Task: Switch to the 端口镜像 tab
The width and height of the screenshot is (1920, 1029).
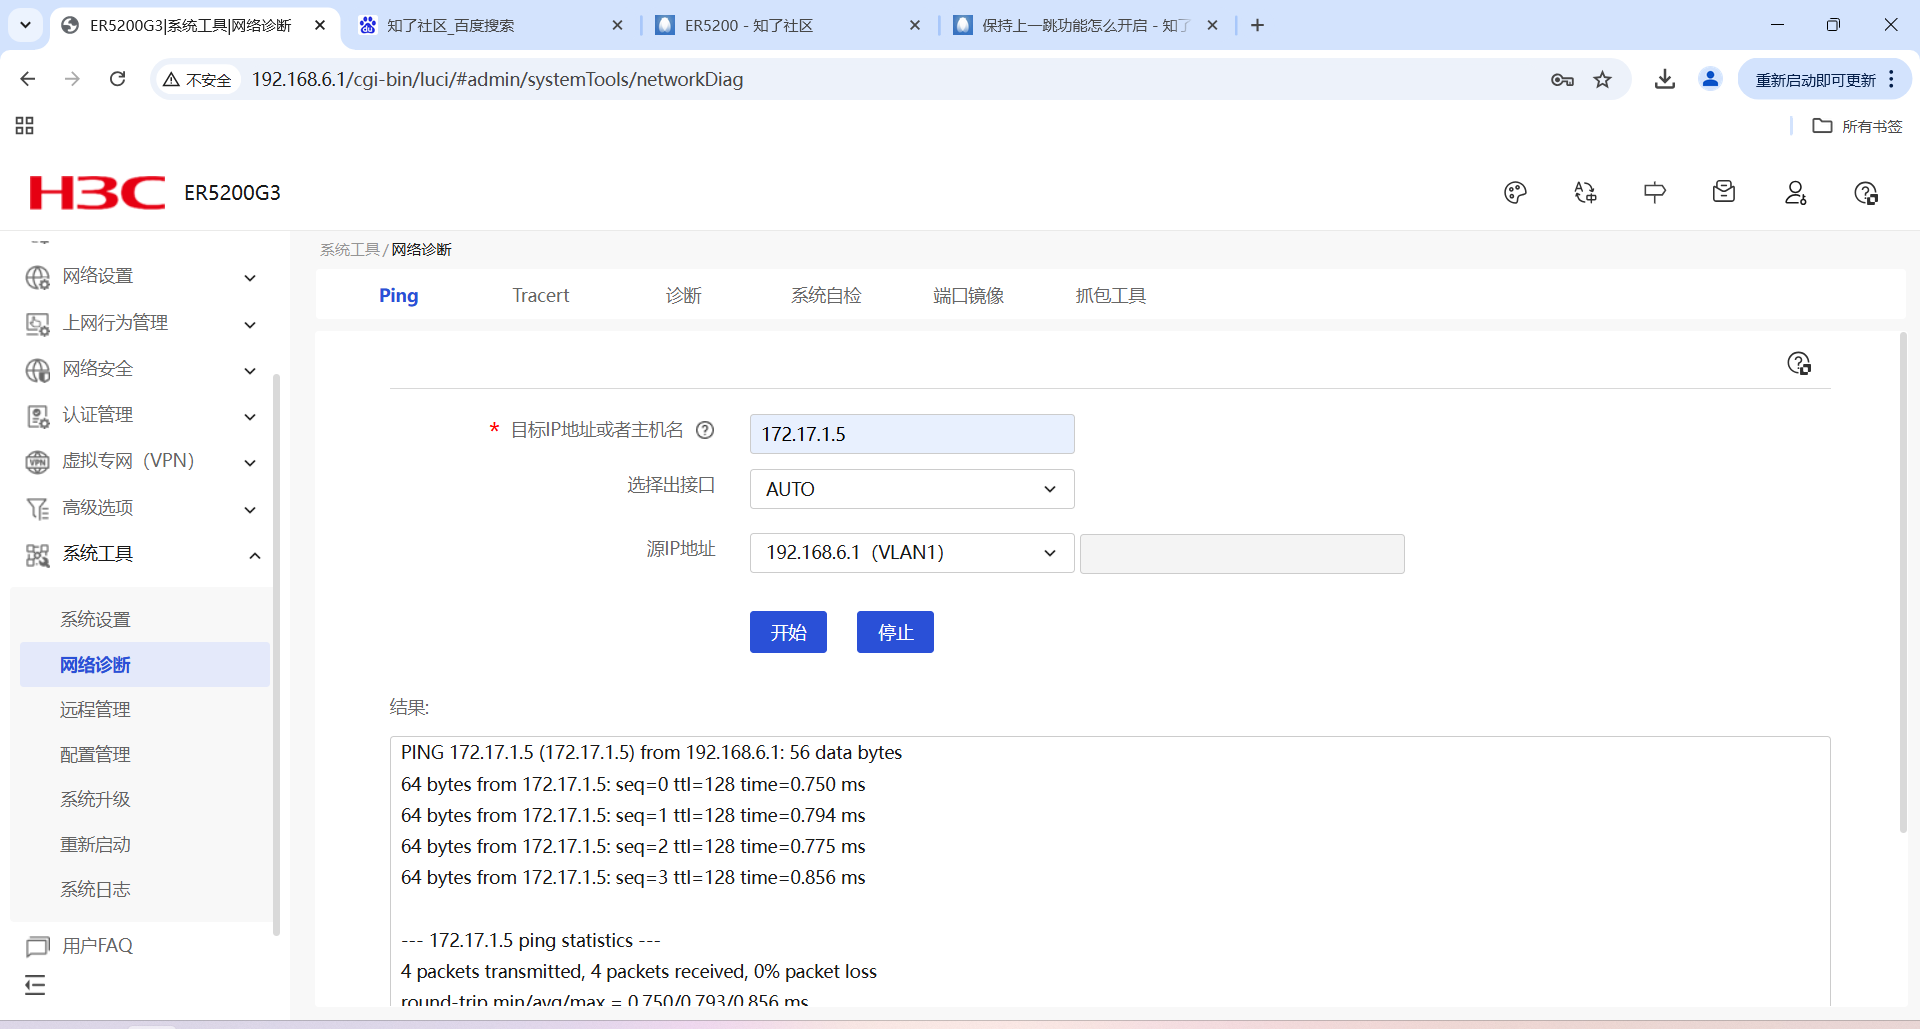Action: (968, 296)
